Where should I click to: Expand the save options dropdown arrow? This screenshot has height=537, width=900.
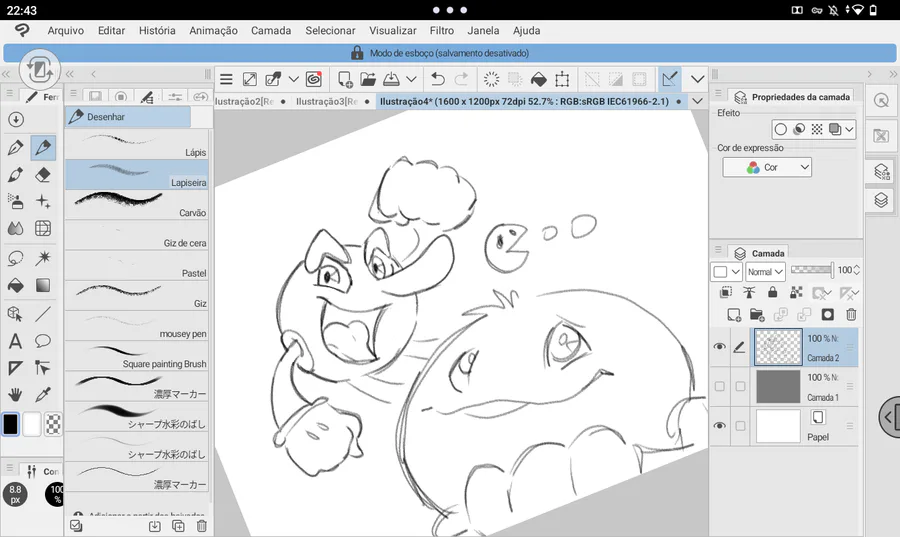click(x=411, y=79)
